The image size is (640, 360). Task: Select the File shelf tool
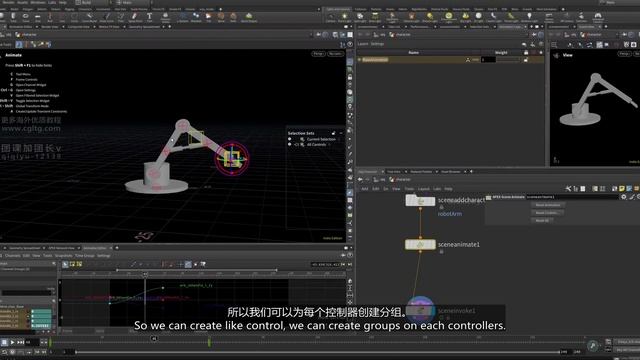pyautogui.click(x=209, y=17)
